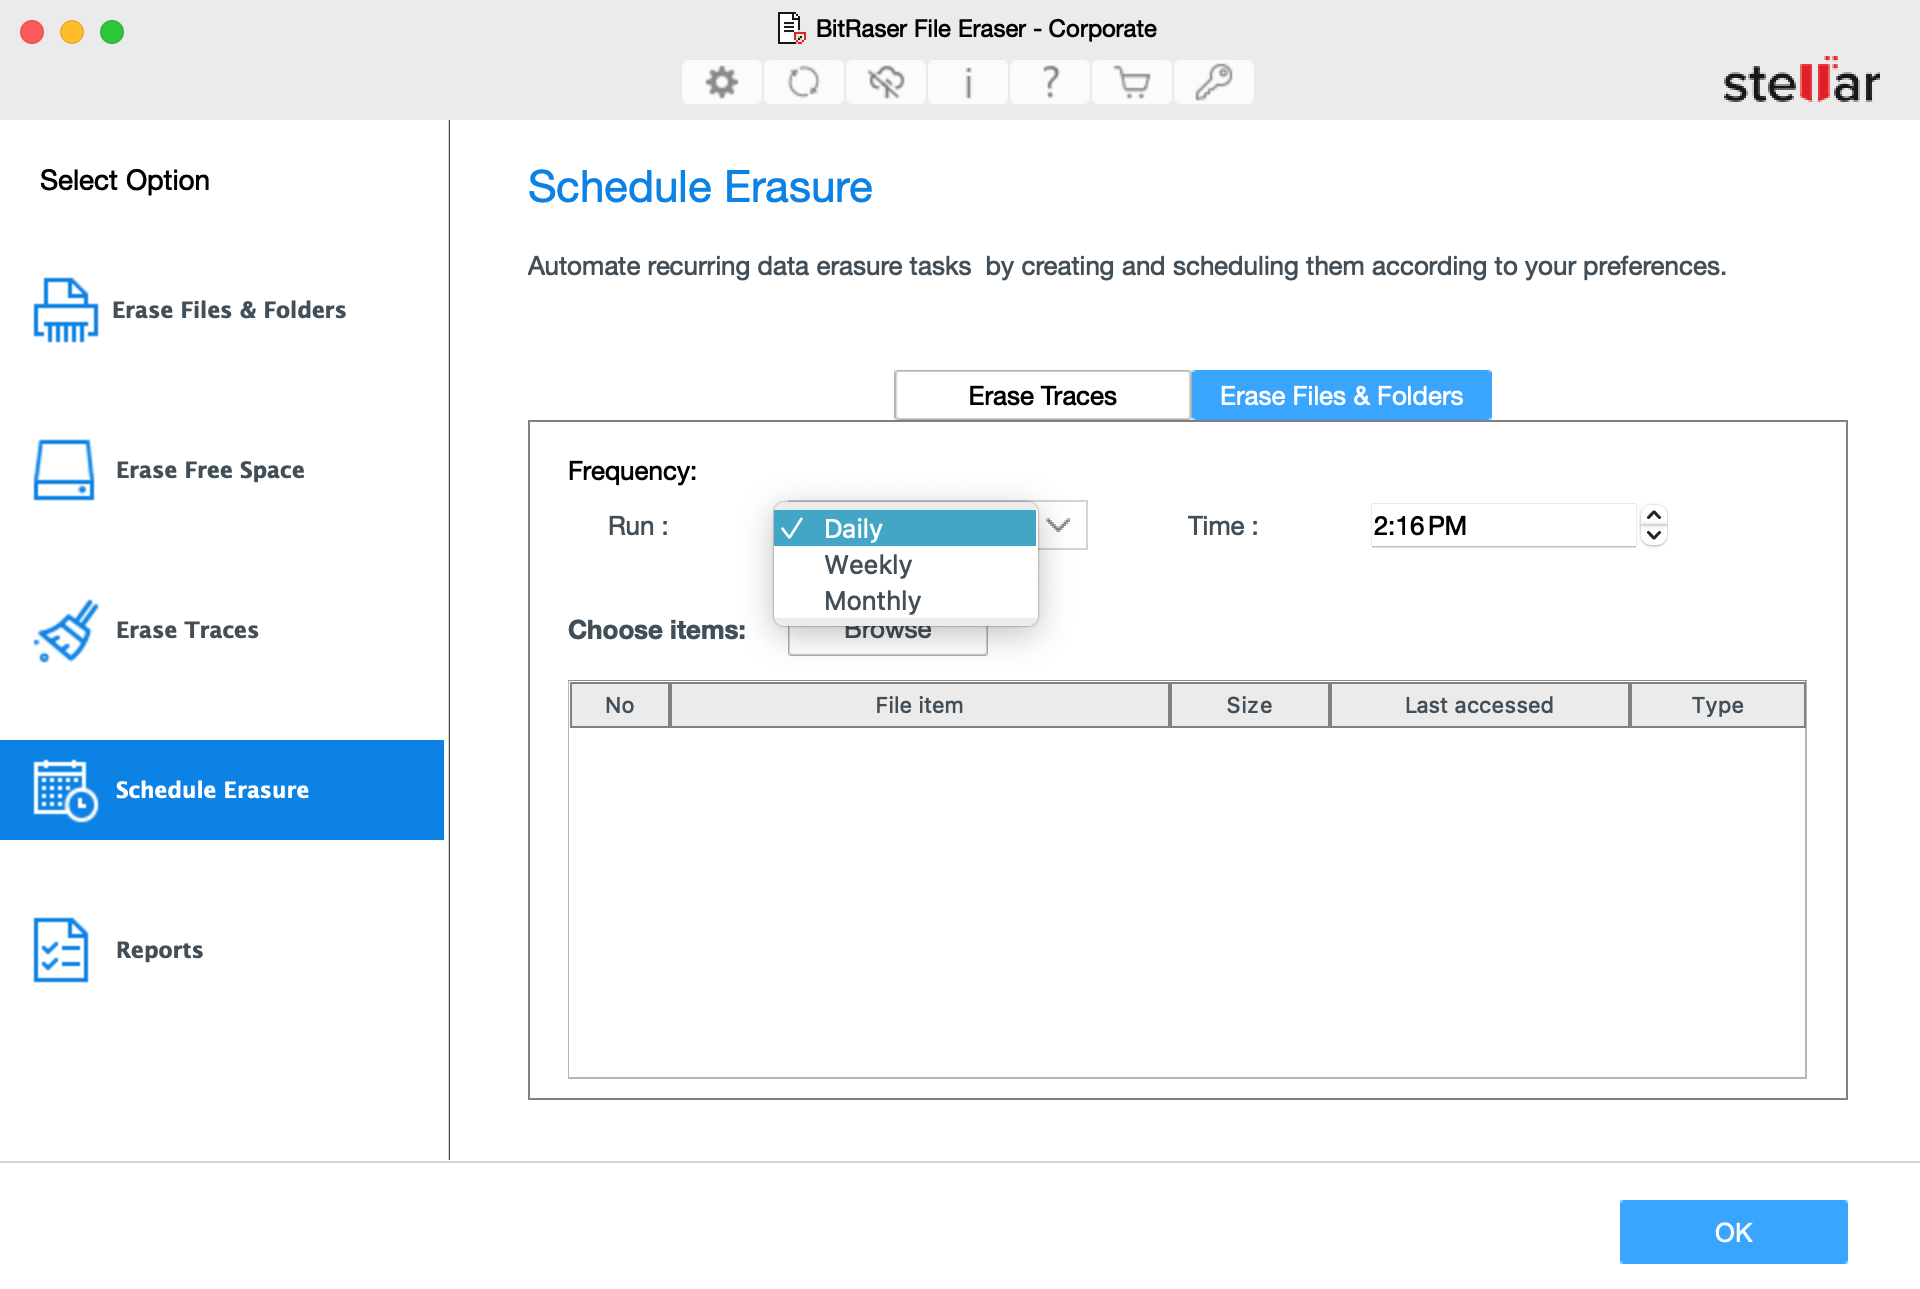This screenshot has width=1920, height=1289.
Task: Choose Weekly from Run dropdown
Action: coord(905,565)
